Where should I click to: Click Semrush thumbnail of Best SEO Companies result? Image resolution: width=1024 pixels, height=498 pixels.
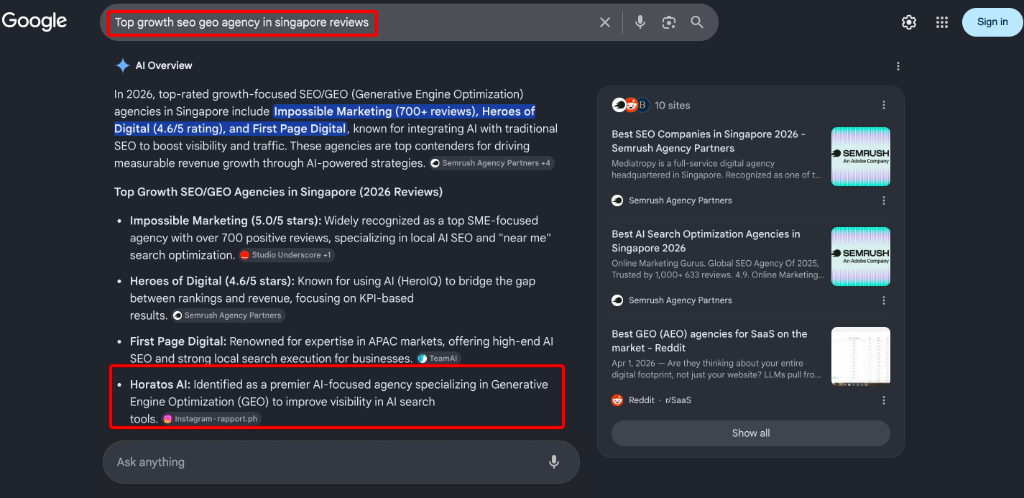point(860,157)
